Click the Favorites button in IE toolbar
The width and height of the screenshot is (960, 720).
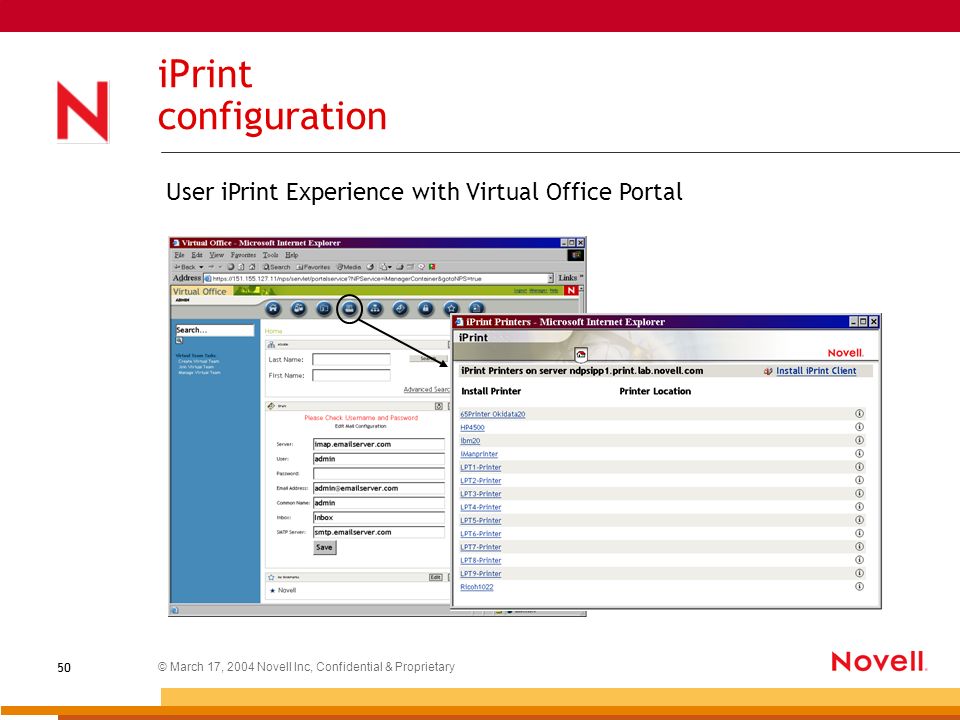point(313,267)
